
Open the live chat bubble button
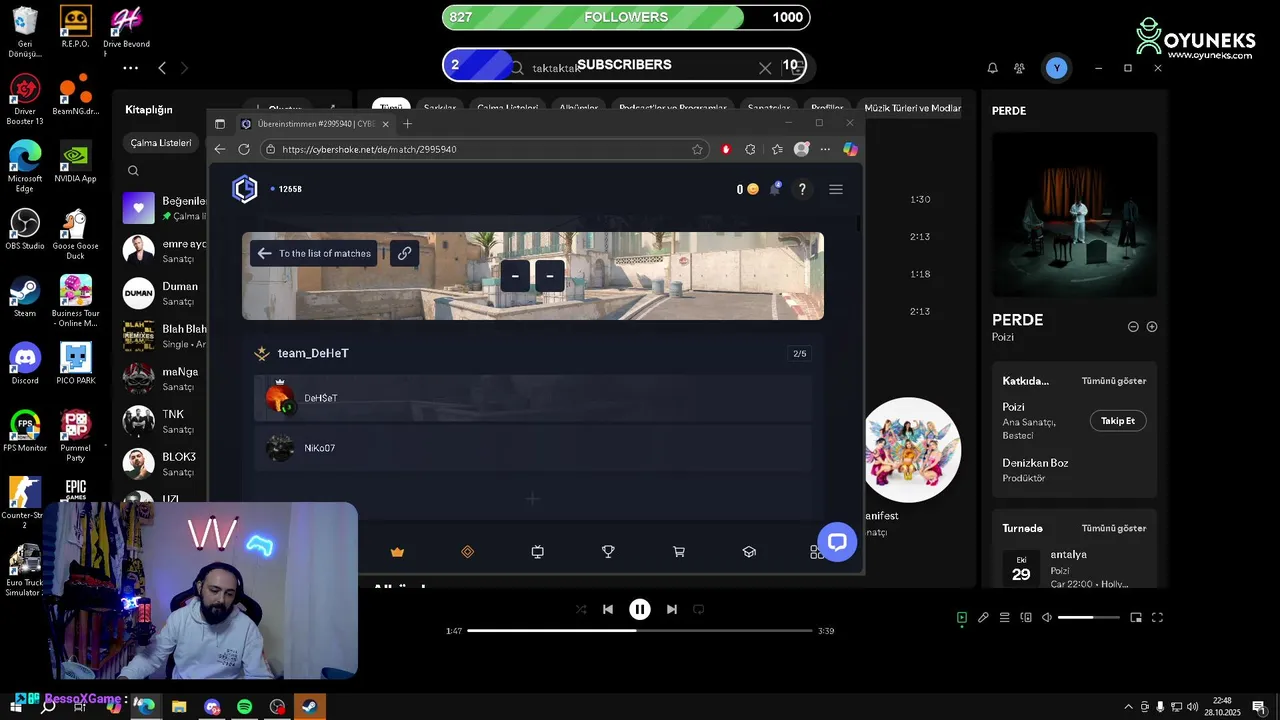click(x=837, y=542)
